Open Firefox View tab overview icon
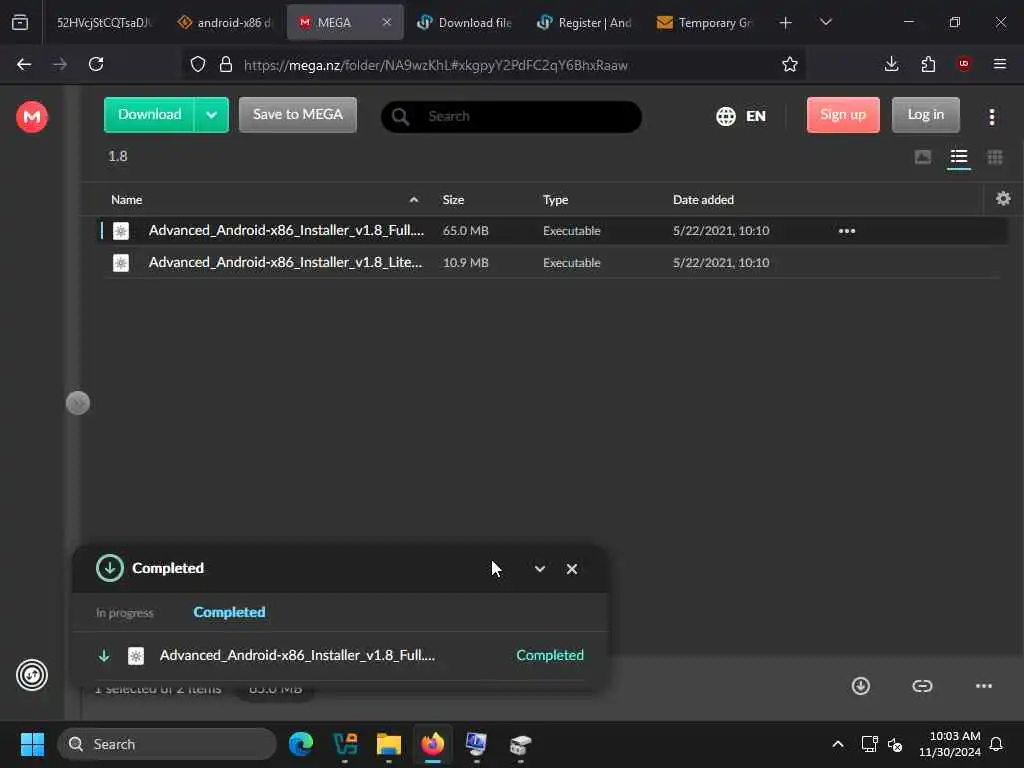The height and width of the screenshot is (768, 1024). [x=20, y=22]
